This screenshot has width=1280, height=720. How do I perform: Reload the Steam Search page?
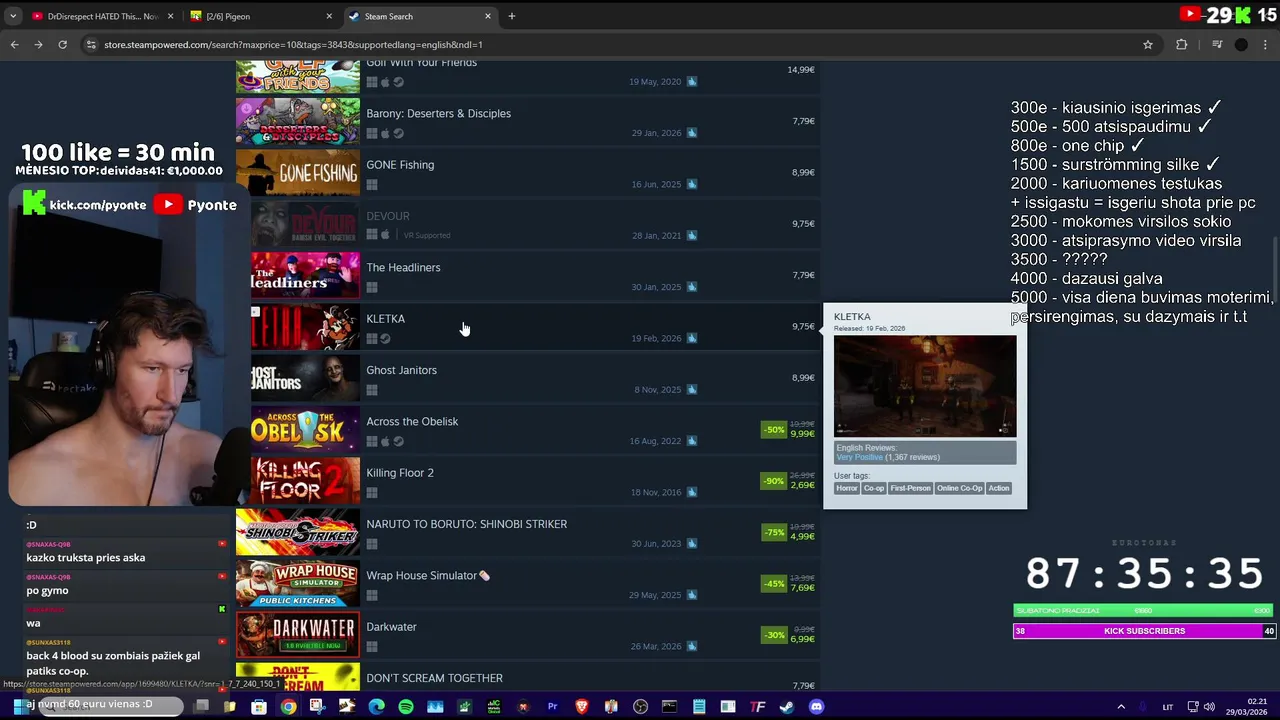pyautogui.click(x=62, y=44)
